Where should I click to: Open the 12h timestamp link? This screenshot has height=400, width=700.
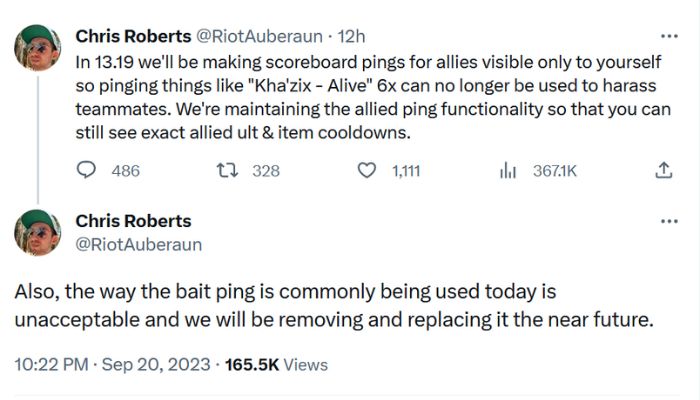click(x=352, y=36)
